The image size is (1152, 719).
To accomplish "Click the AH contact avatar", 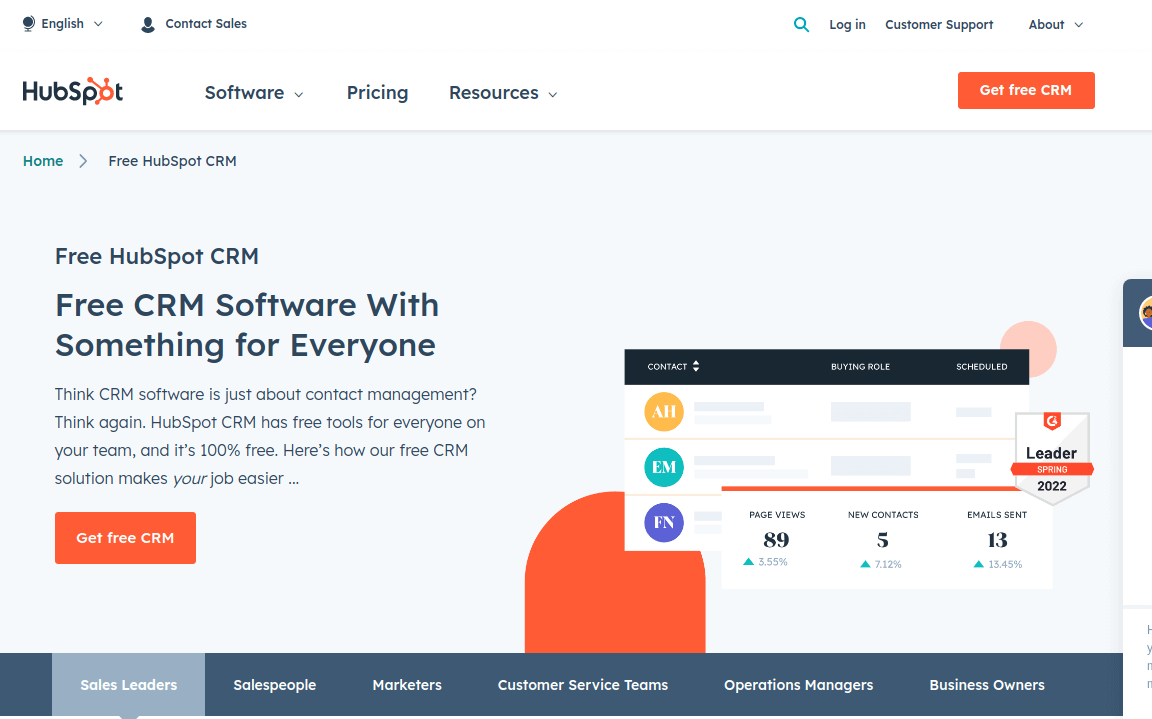I will point(664,411).
